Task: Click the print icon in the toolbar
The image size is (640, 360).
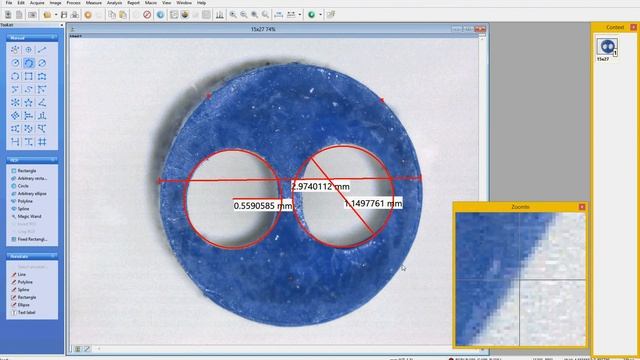Action: click(x=75, y=15)
